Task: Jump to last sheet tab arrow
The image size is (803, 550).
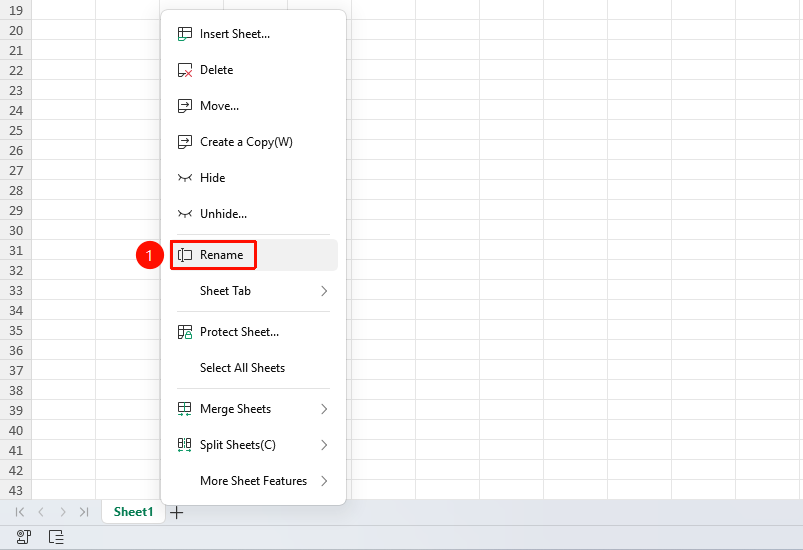Action: click(84, 512)
